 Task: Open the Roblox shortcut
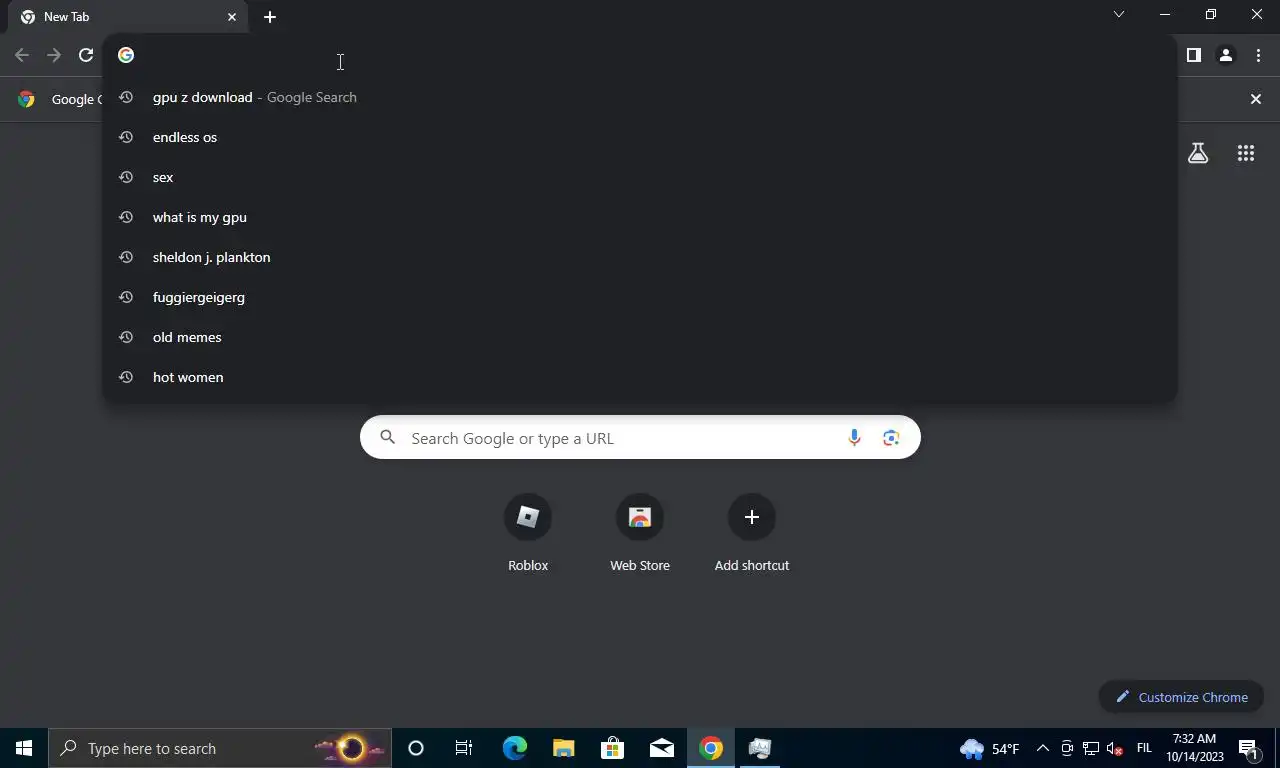(x=528, y=535)
